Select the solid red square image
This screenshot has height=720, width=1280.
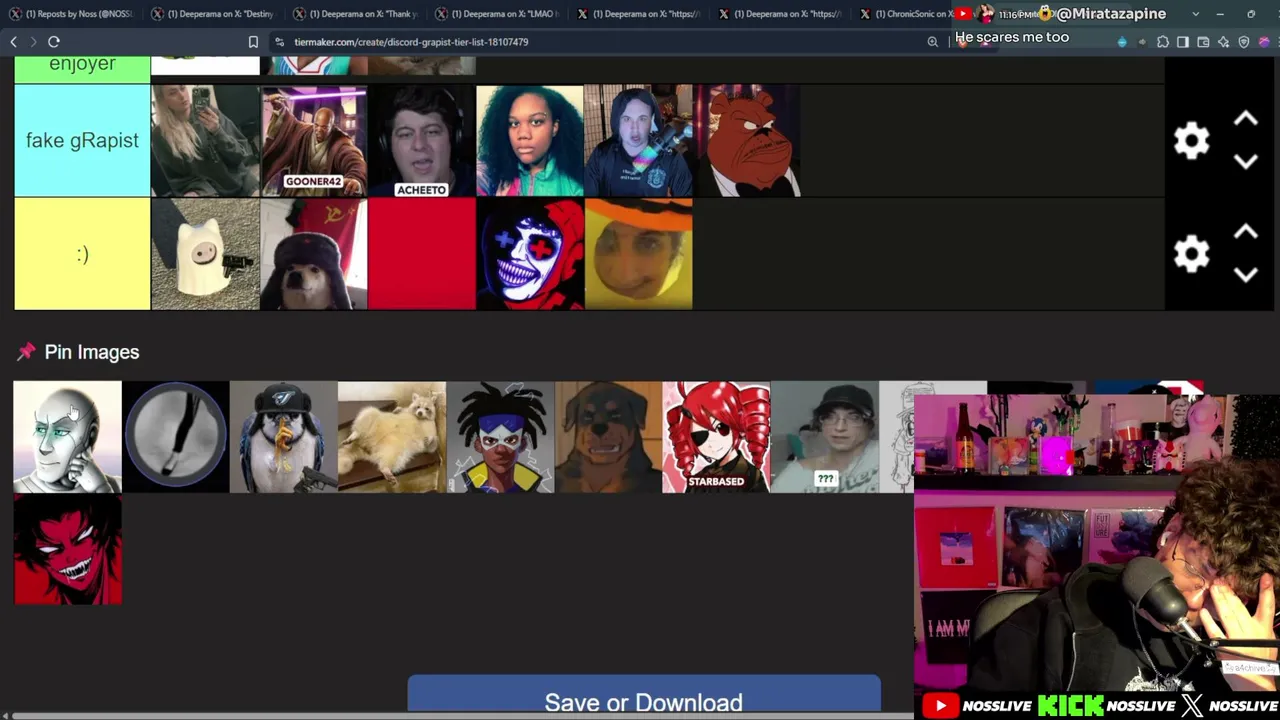pos(421,254)
